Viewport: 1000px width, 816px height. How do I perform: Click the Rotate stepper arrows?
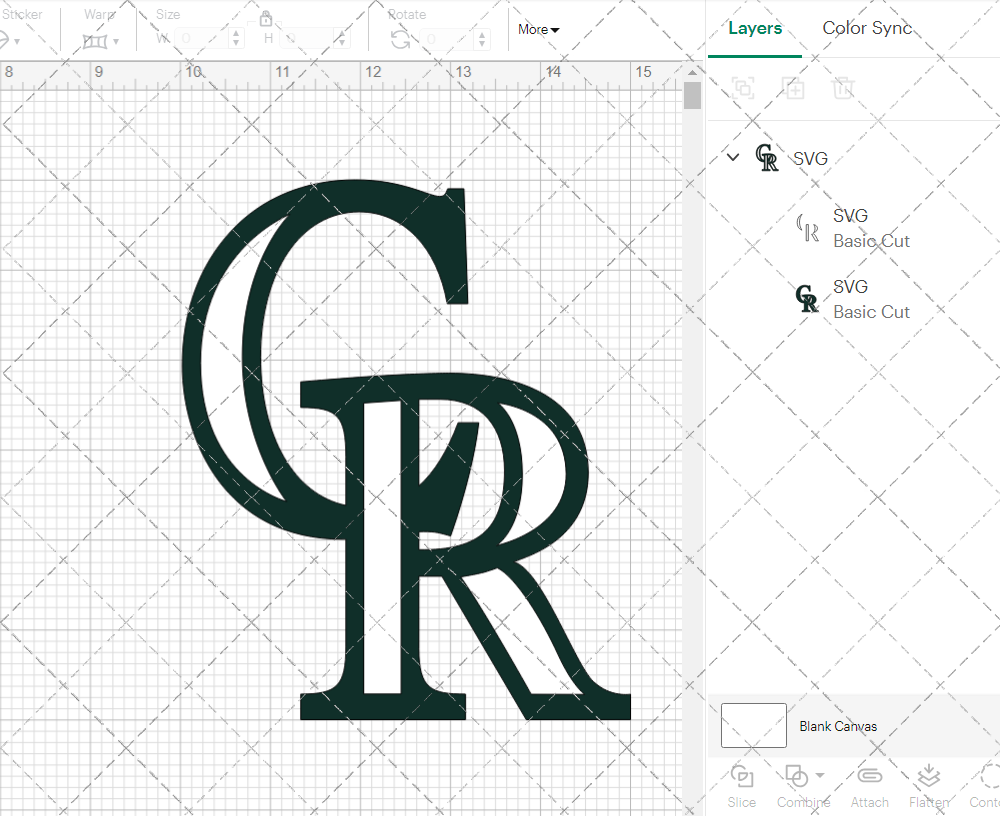click(x=482, y=40)
